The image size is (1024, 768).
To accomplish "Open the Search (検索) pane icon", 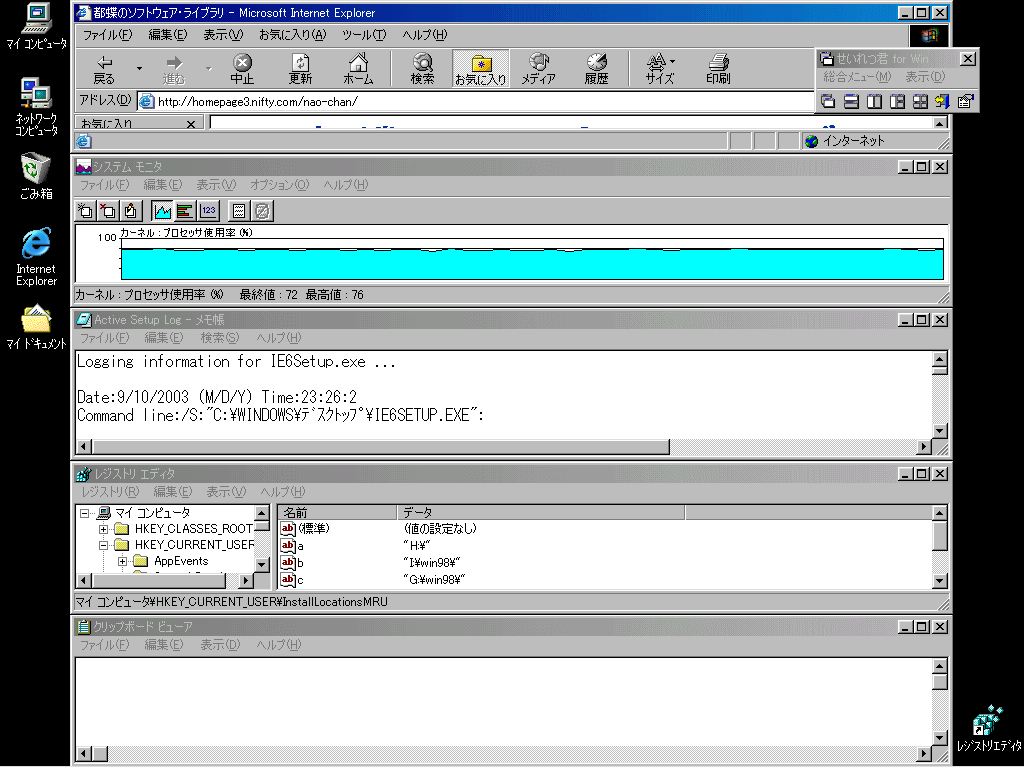I will 423,69.
